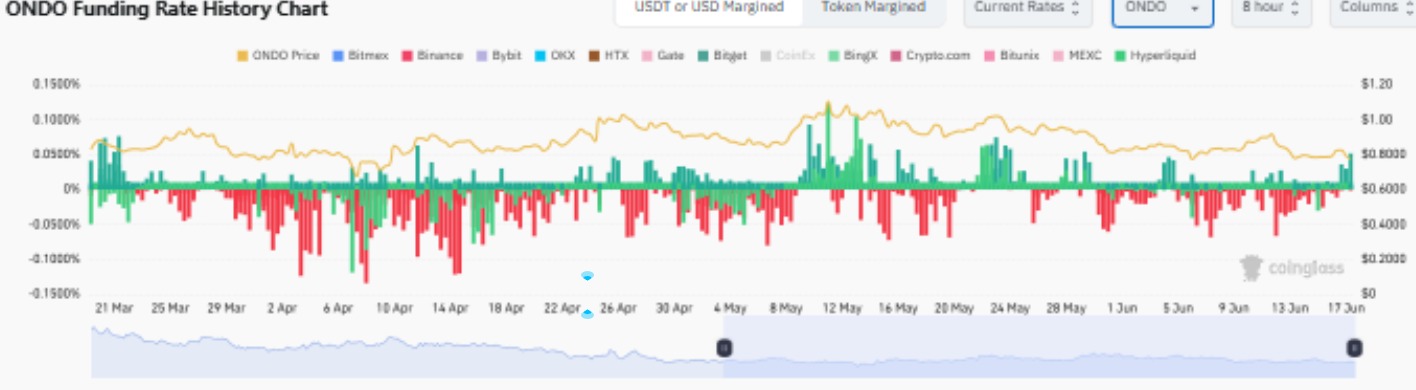Click the 12 May date label
1416x390 pixels.
pyautogui.click(x=842, y=309)
